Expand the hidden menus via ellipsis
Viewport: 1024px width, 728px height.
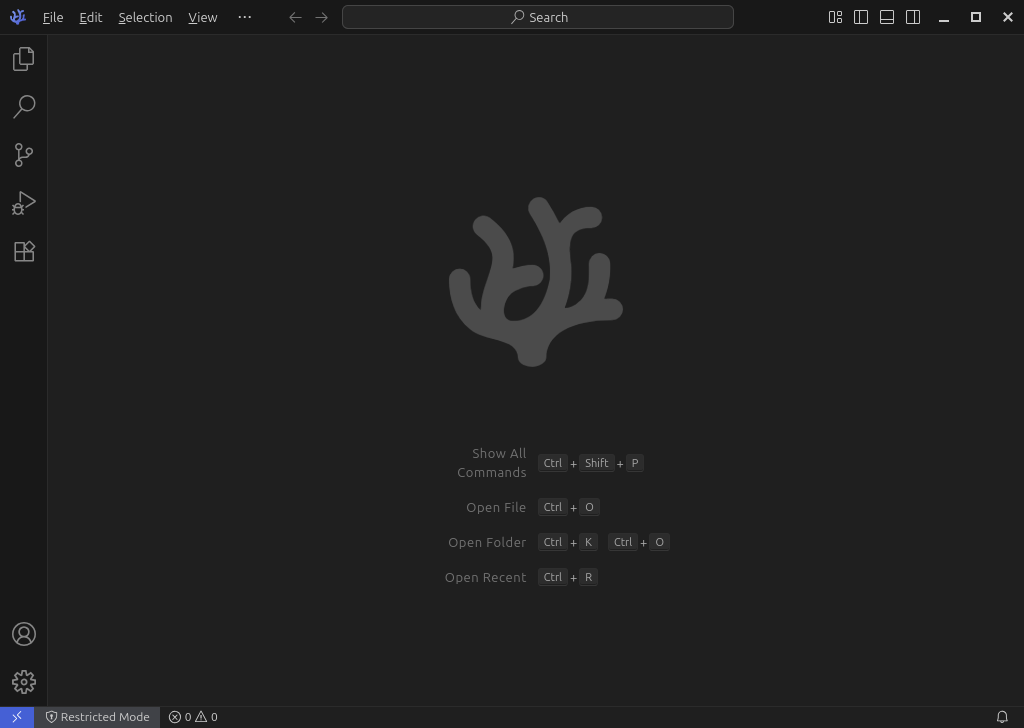coord(245,17)
